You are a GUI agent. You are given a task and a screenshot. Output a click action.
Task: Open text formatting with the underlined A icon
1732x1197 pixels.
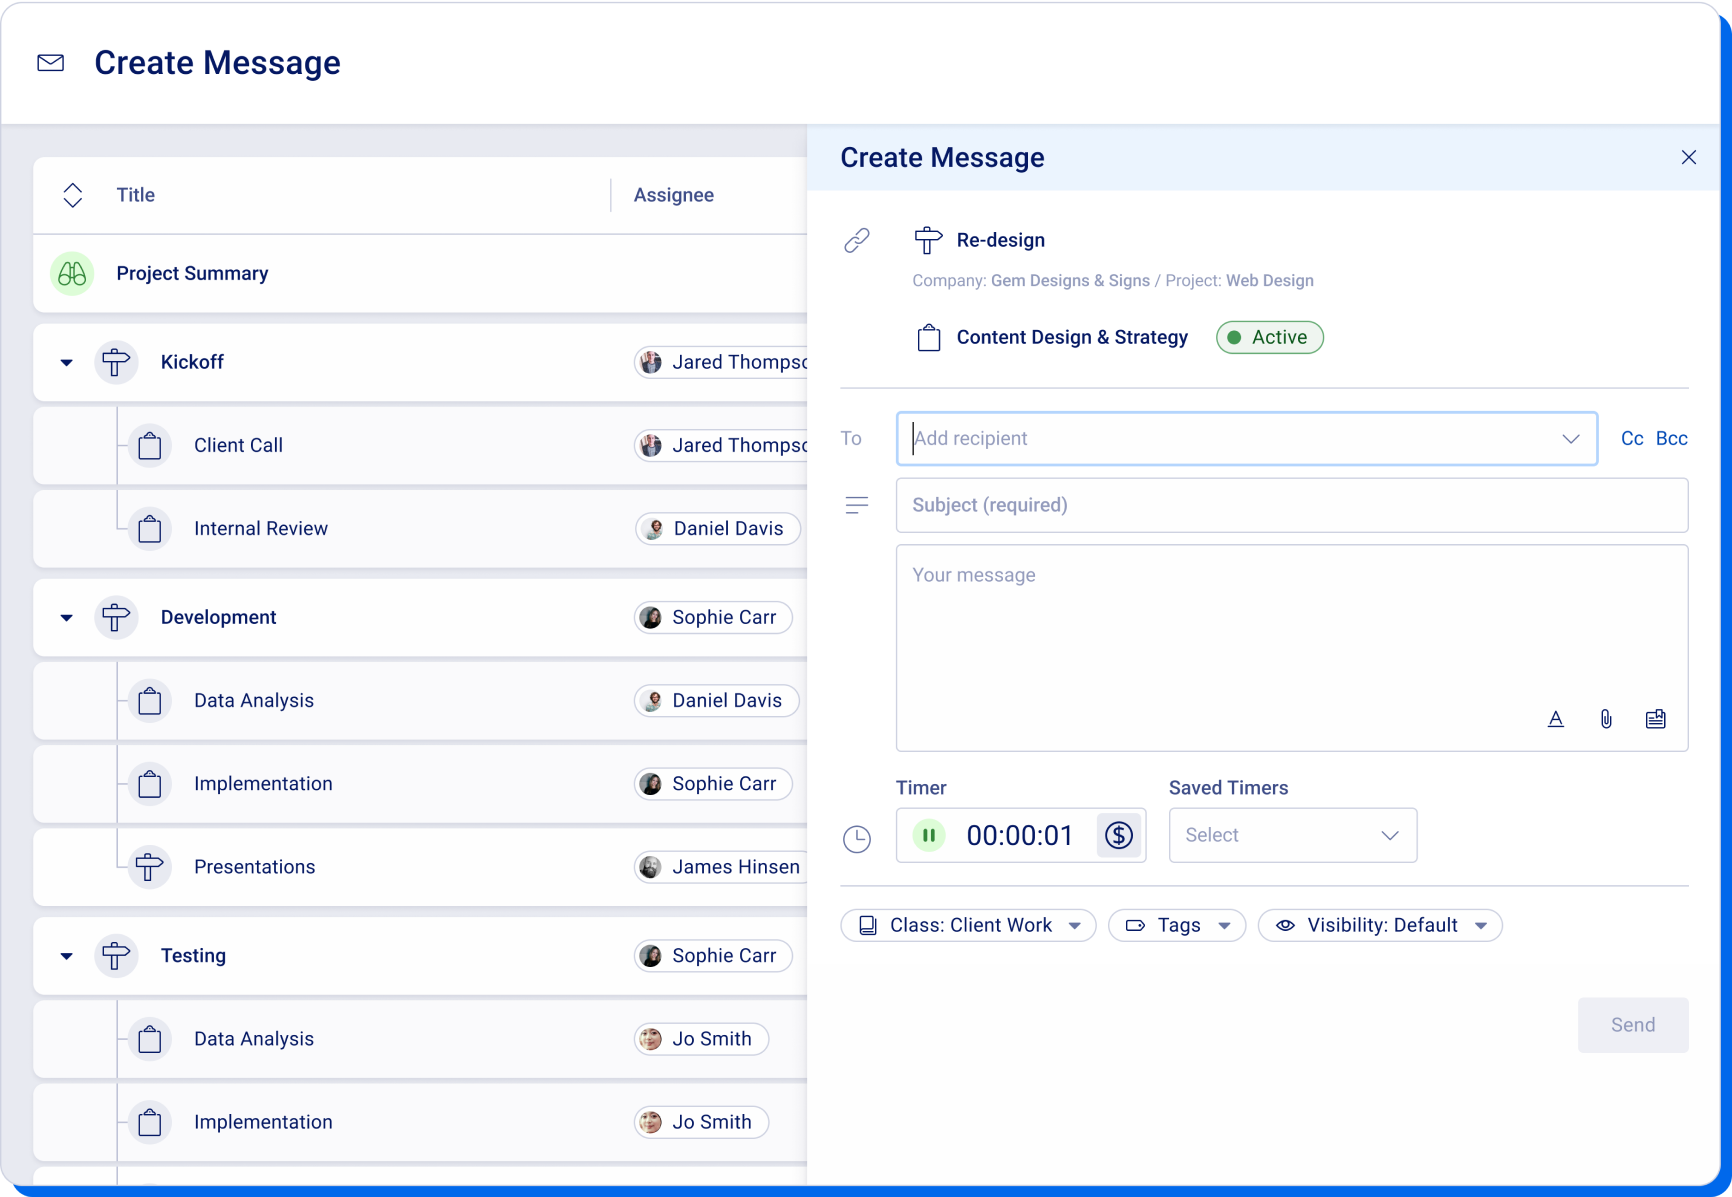click(x=1556, y=718)
